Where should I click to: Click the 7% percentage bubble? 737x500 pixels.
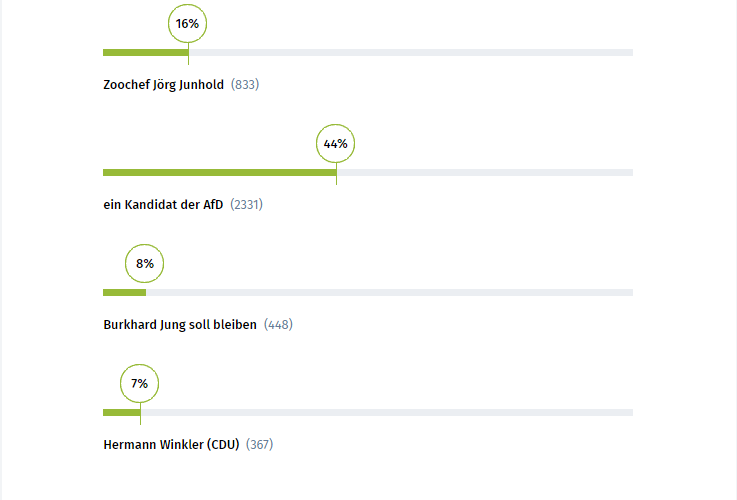point(140,384)
